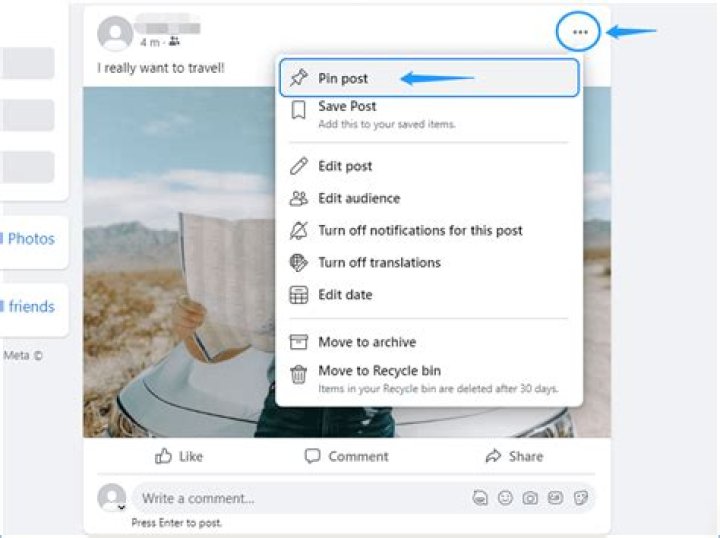This screenshot has width=720, height=538.
Task: Choose Edit date in the menu
Action: tap(429, 295)
